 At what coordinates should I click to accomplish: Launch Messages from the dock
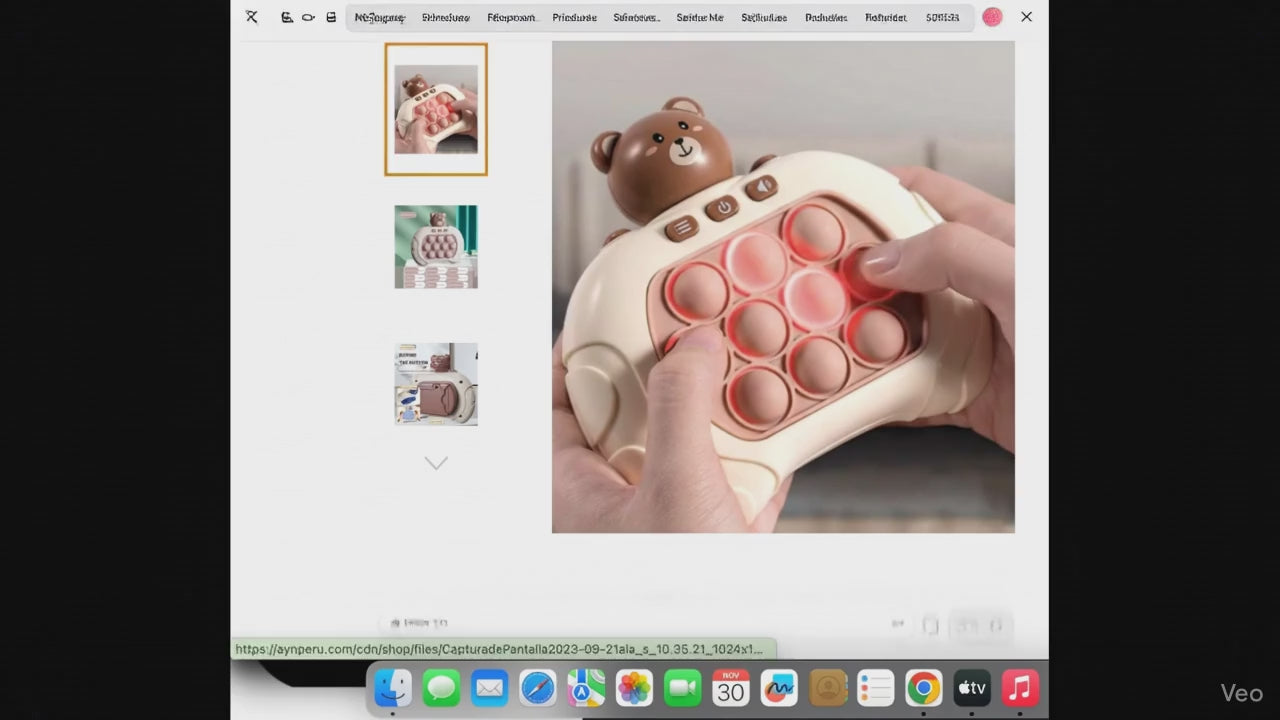[x=441, y=688]
